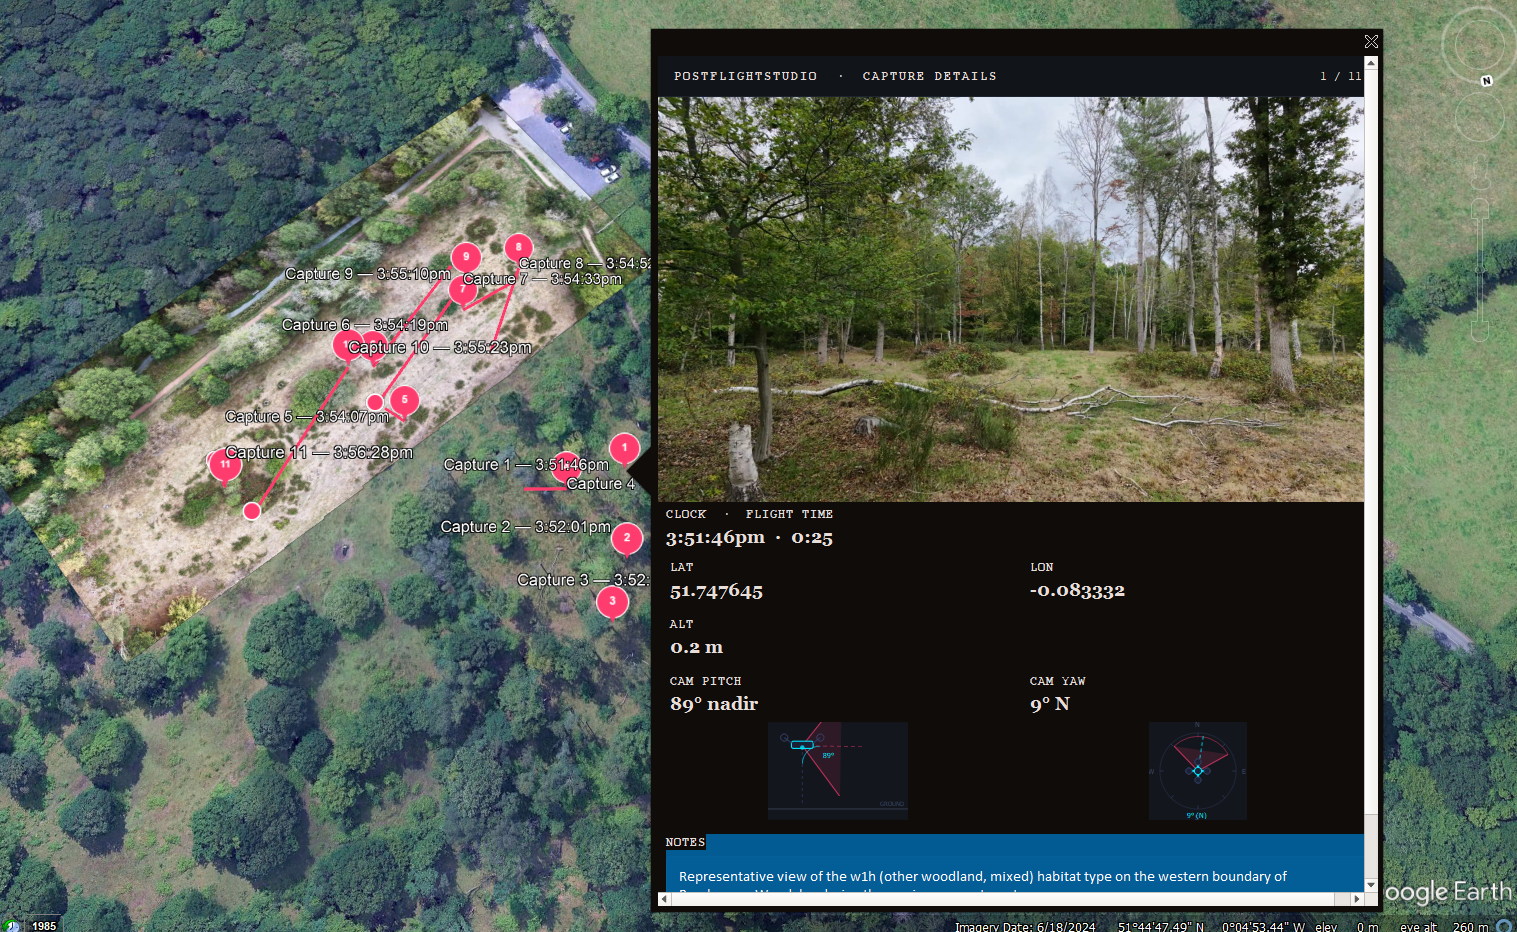Click the "Capture 4" label
Viewport: 1517px width, 932px height.
pos(601,484)
